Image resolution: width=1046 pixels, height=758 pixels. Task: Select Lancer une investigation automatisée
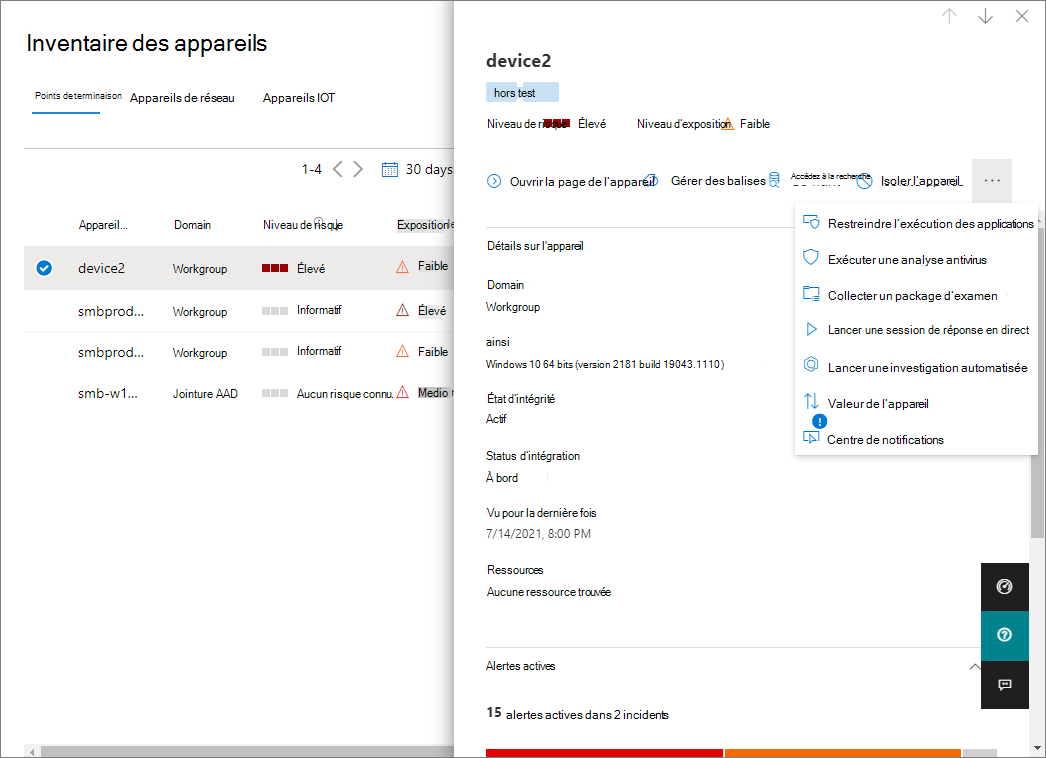917,368
